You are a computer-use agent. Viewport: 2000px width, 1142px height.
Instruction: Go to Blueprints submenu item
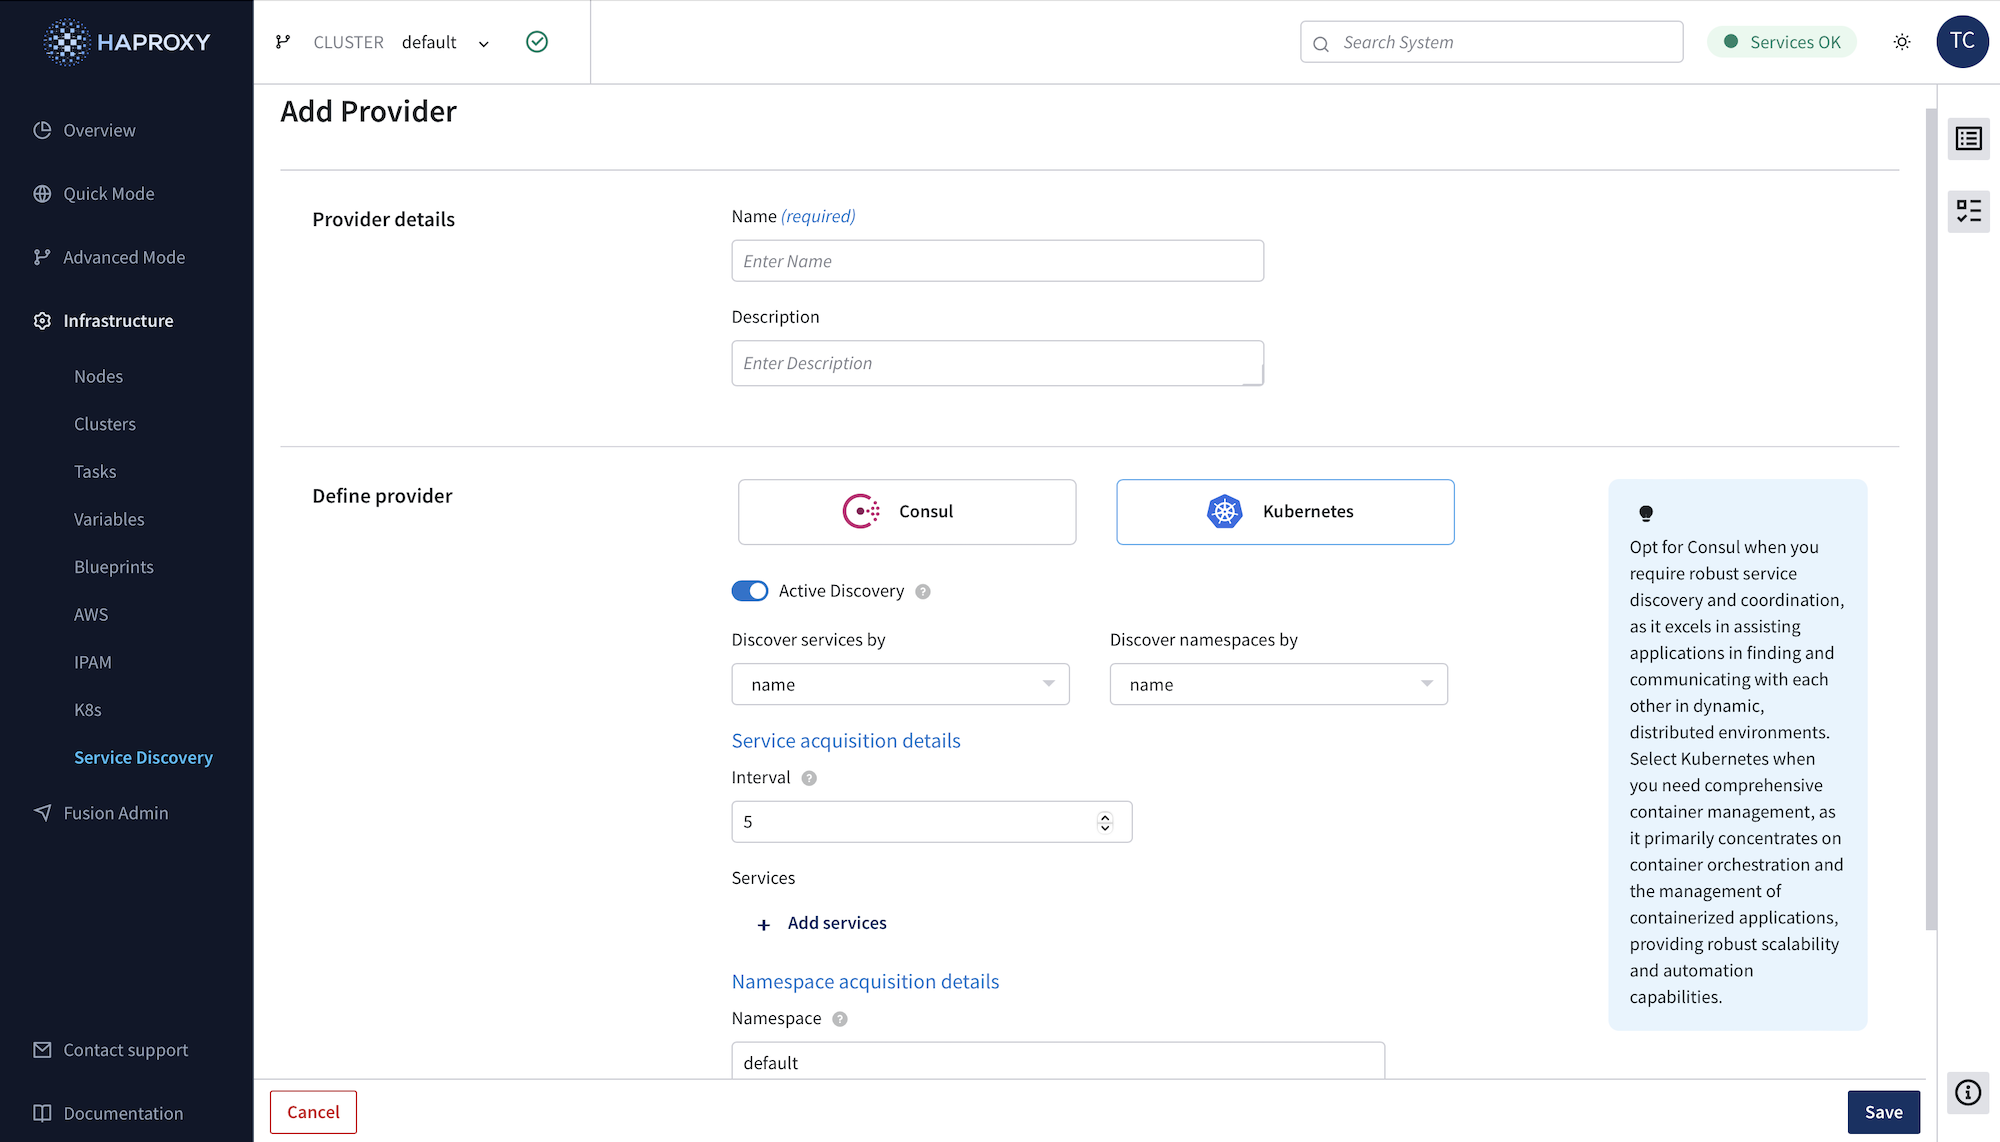[114, 567]
